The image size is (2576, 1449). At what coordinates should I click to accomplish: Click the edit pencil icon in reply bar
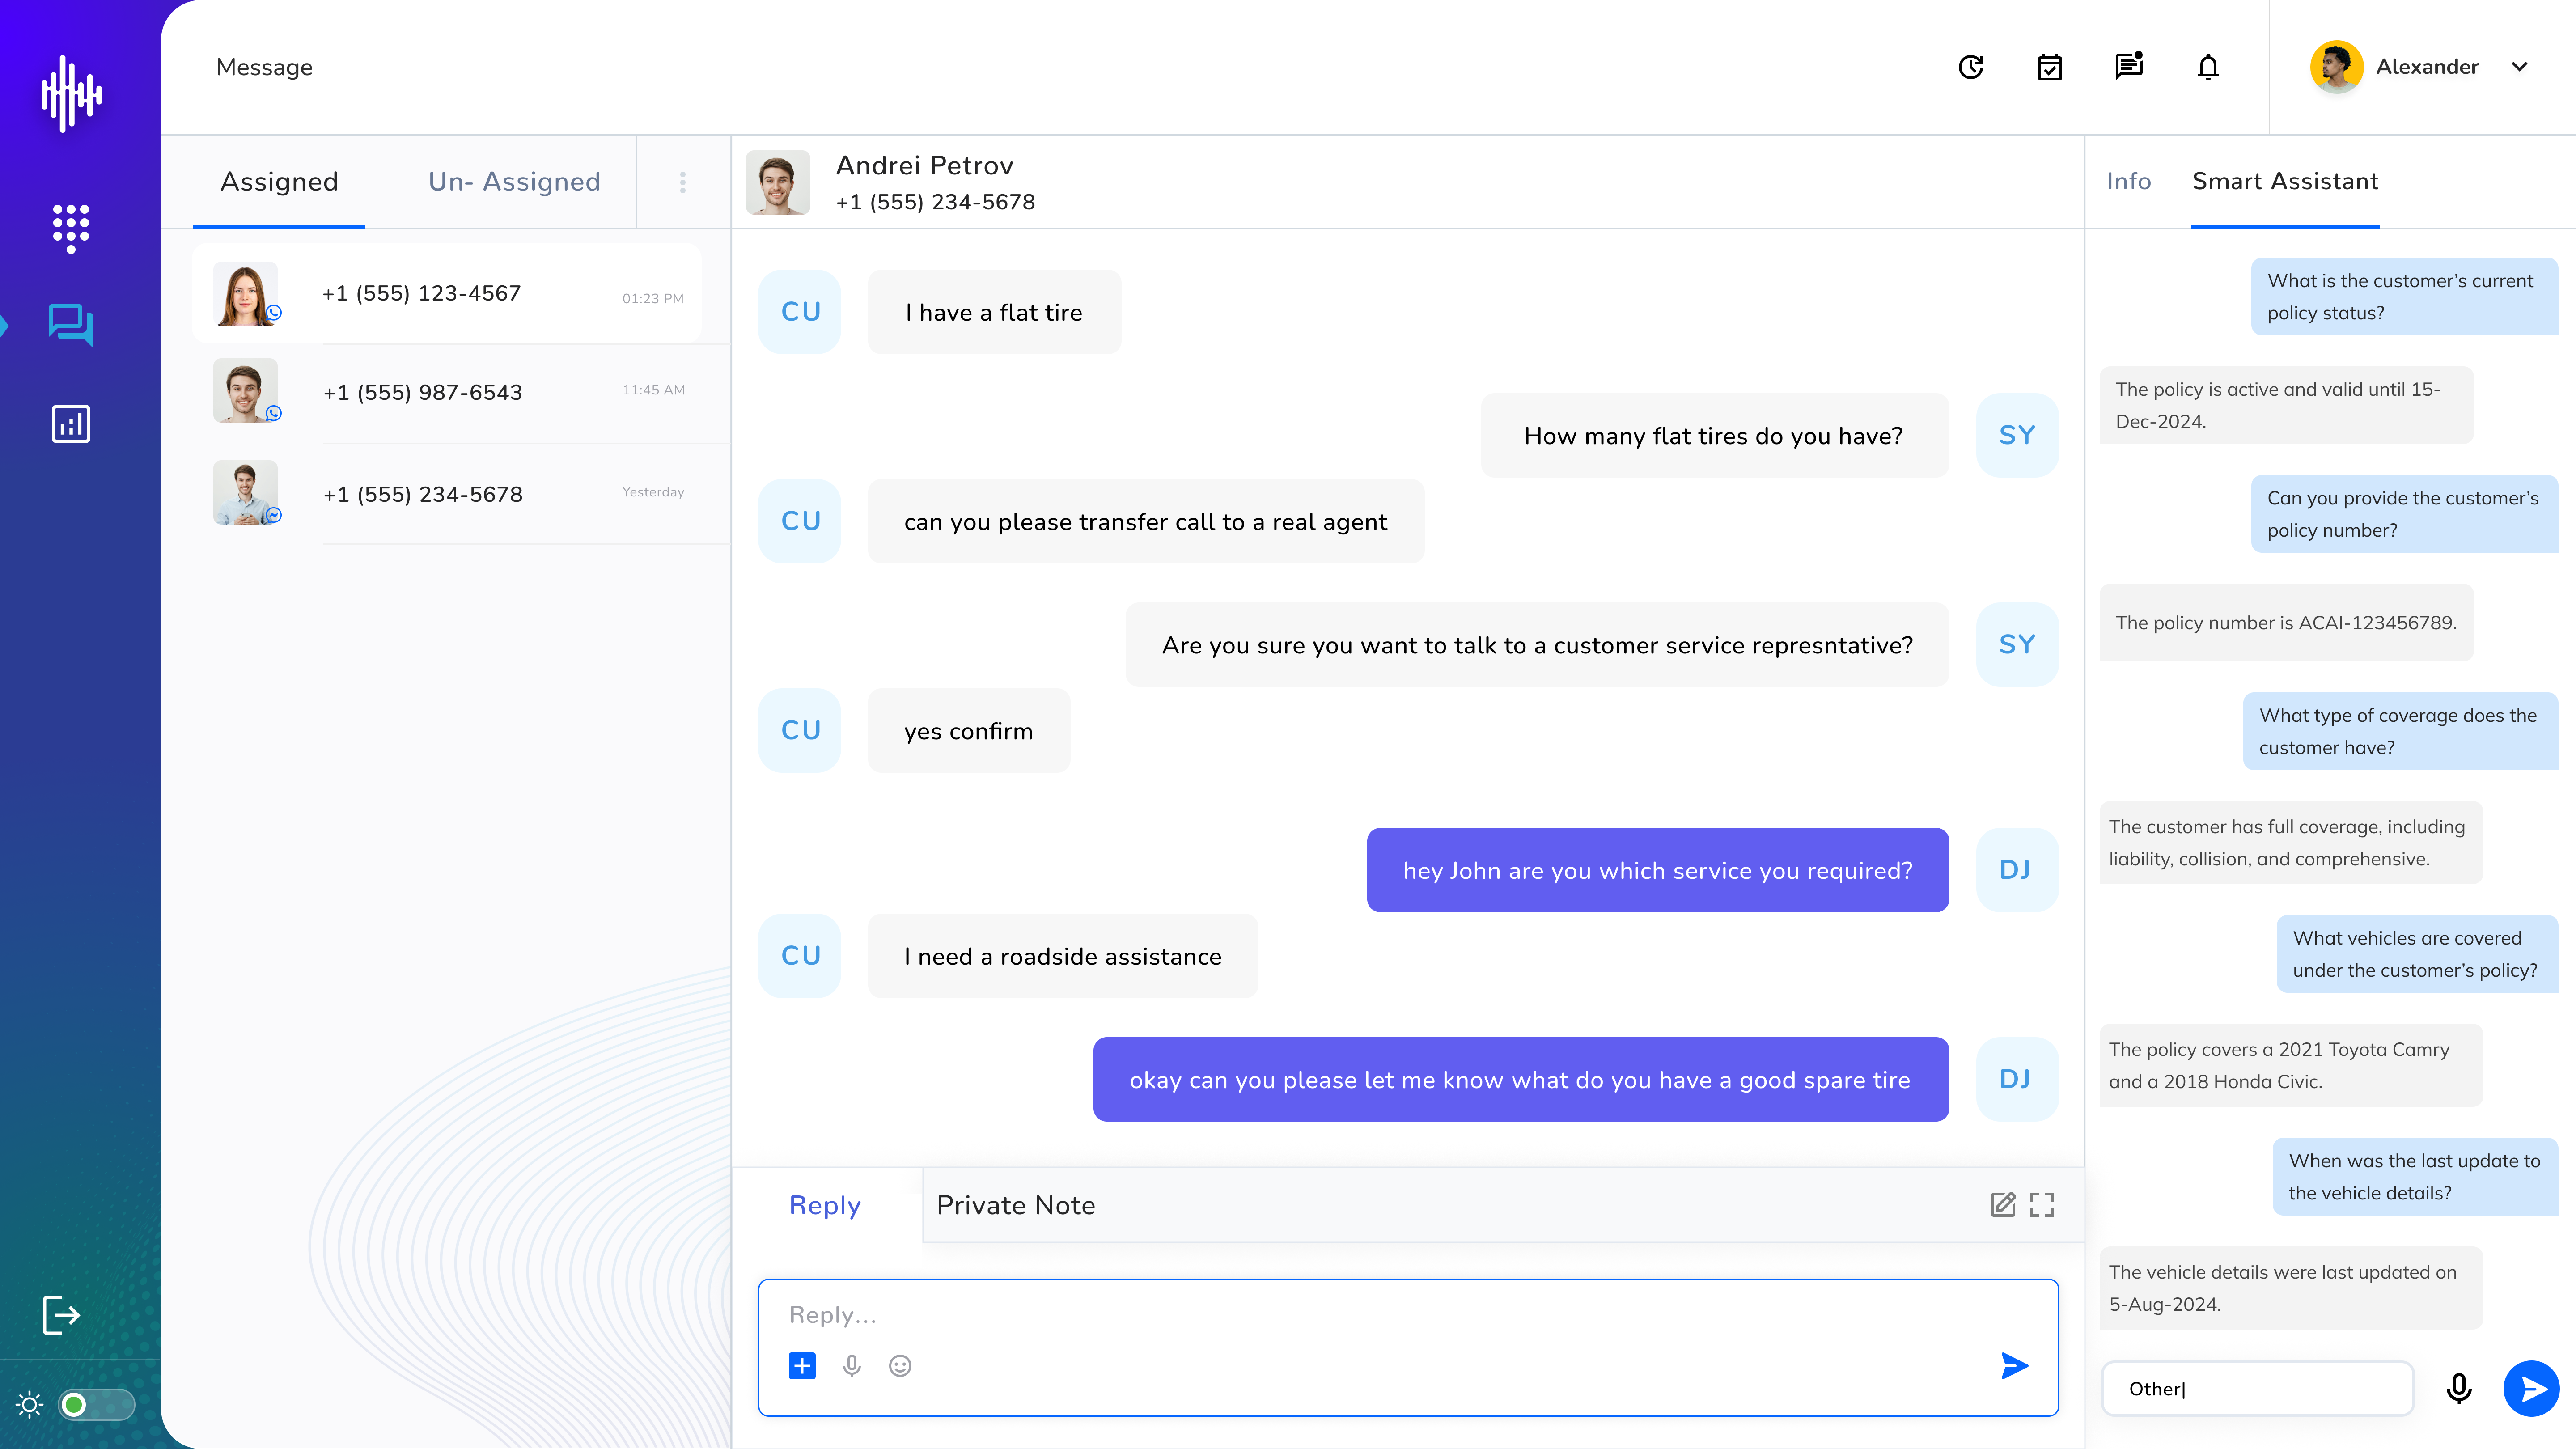click(2003, 1204)
